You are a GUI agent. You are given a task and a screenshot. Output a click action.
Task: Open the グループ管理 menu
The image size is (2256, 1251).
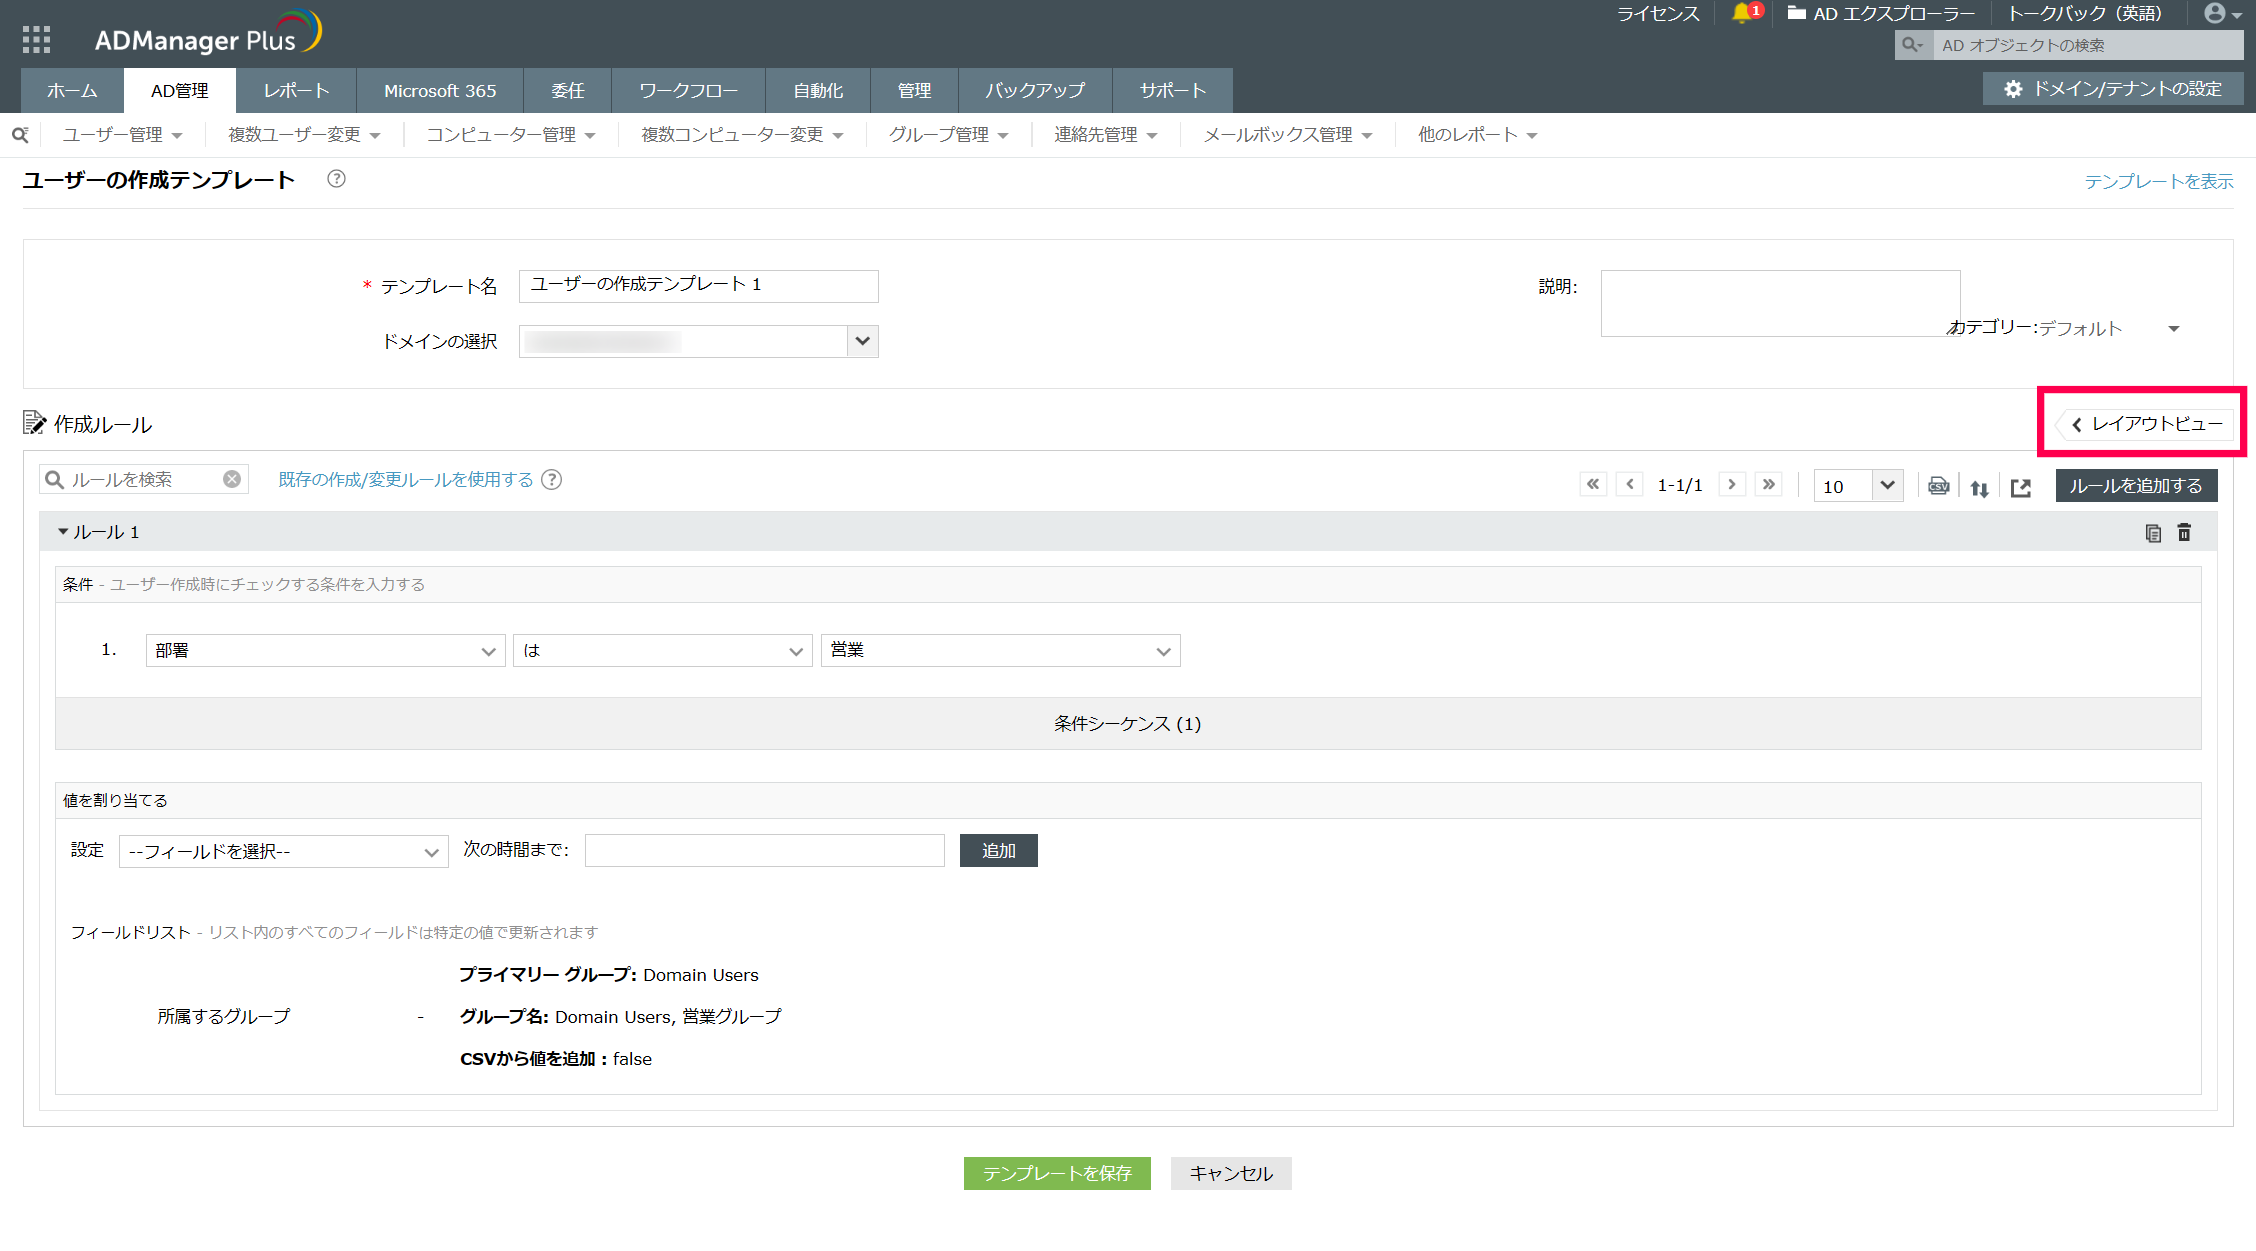coord(948,135)
